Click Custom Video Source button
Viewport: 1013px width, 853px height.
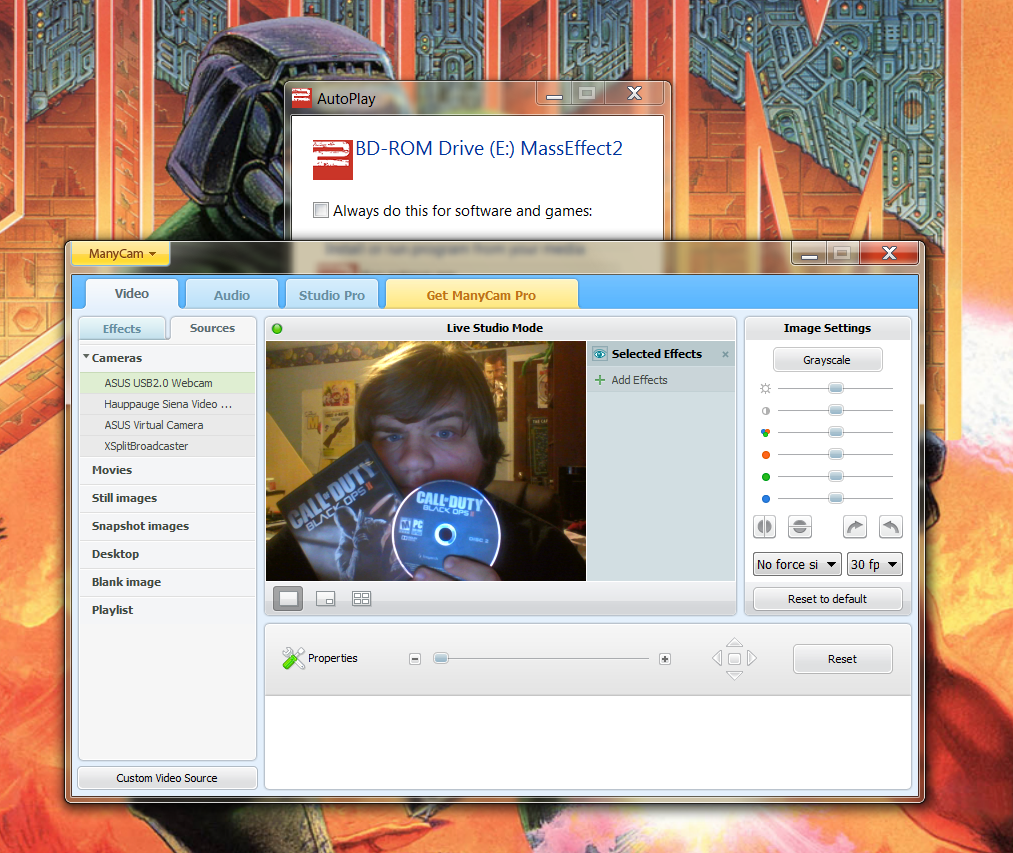167,778
